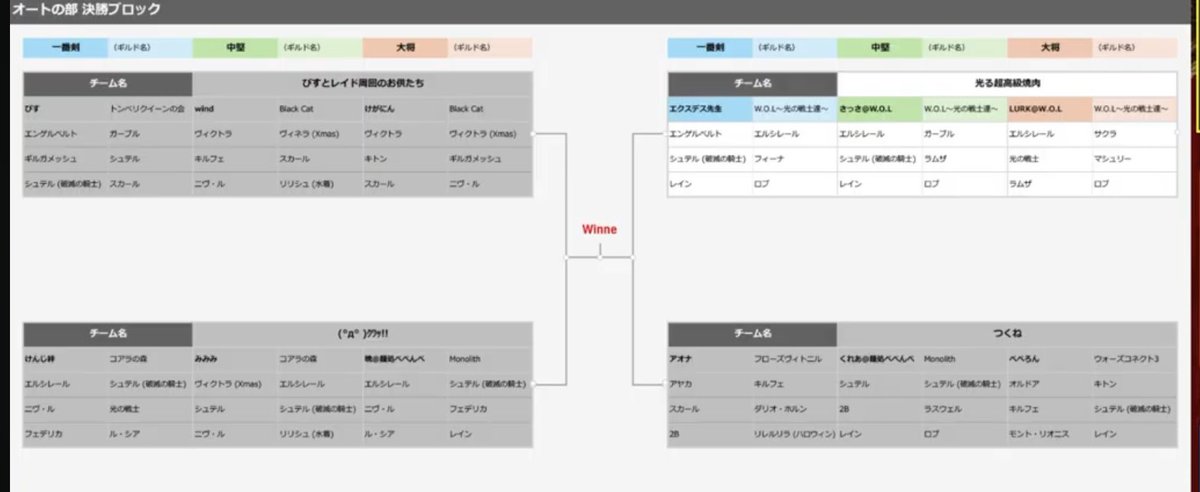This screenshot has width=1200, height=492.
Task: Click the モント・リオニス cell
Action: point(1040,433)
